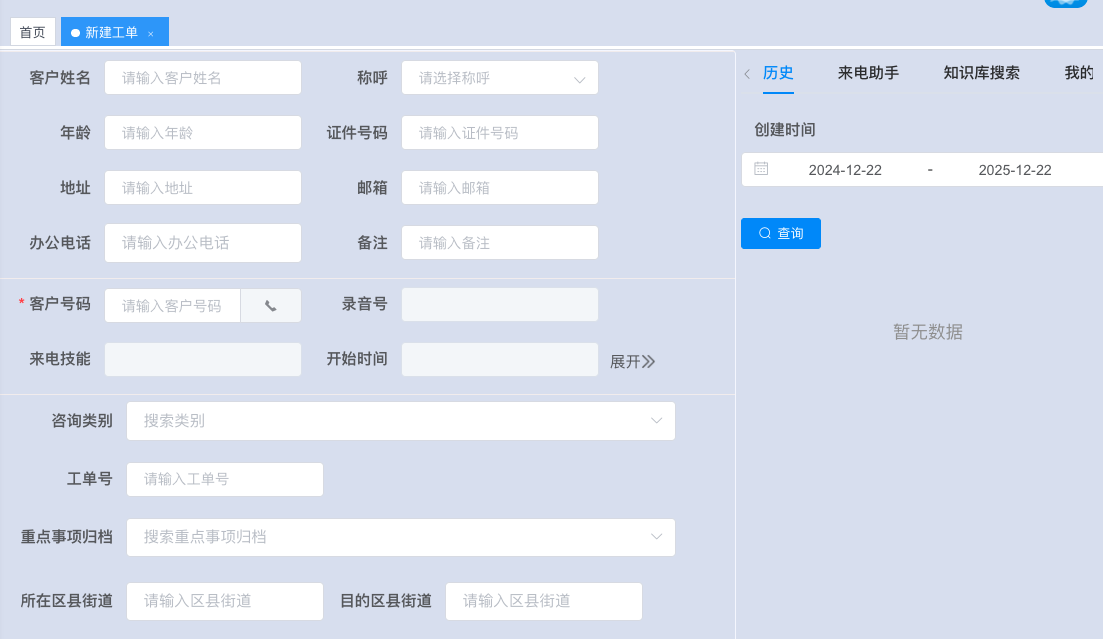Click the 所在区县街道 input field

(224, 601)
